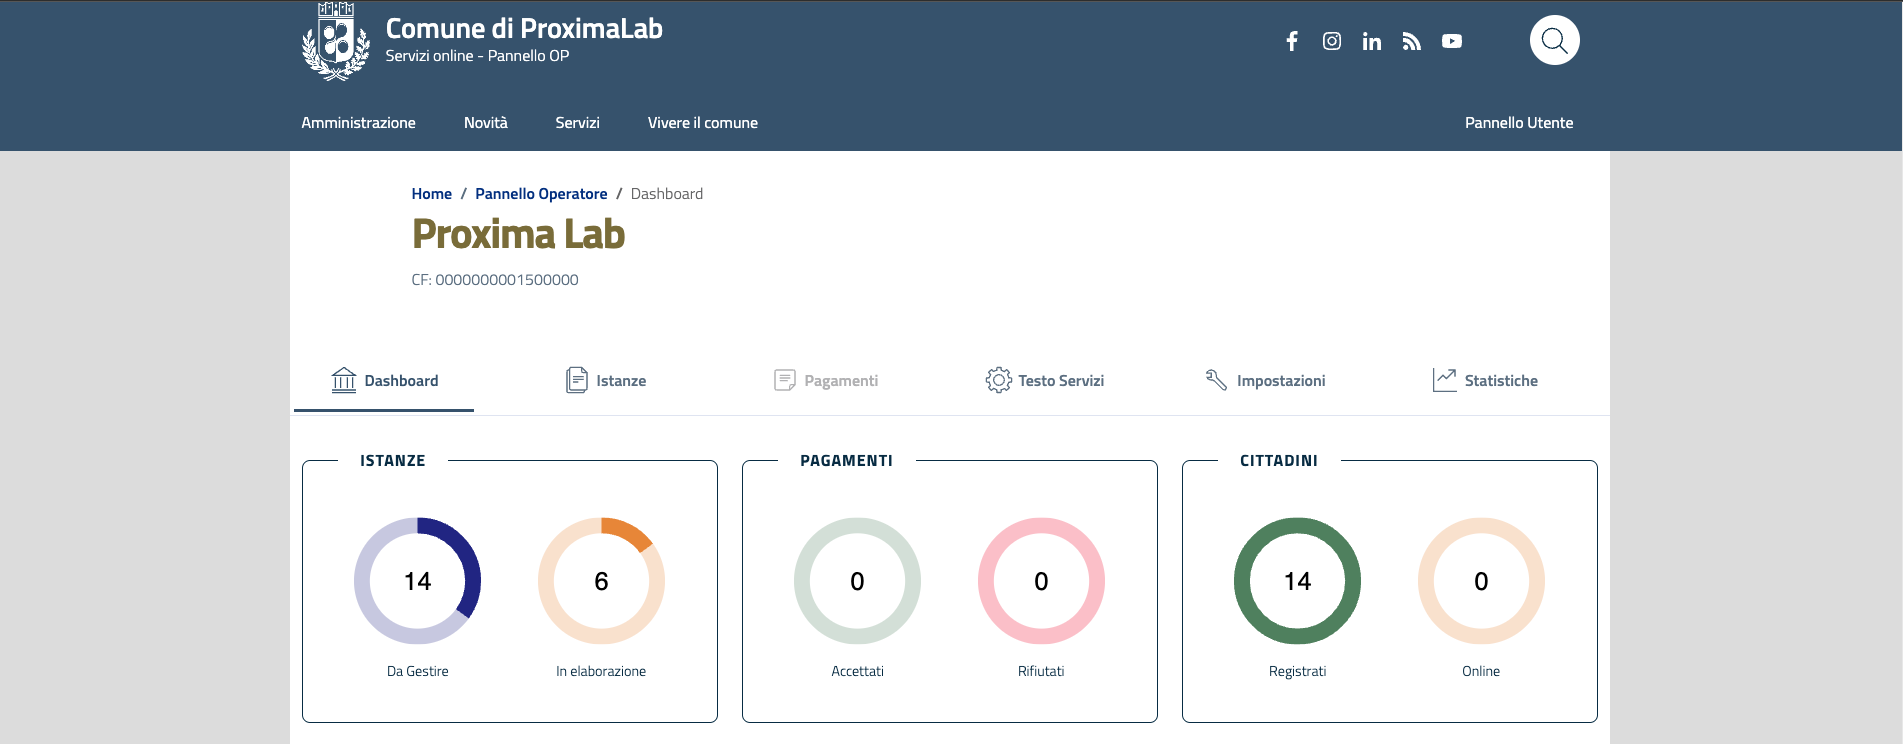Open the Servizi navigation item
Image resolution: width=1903 pixels, height=744 pixels.
coord(577,123)
